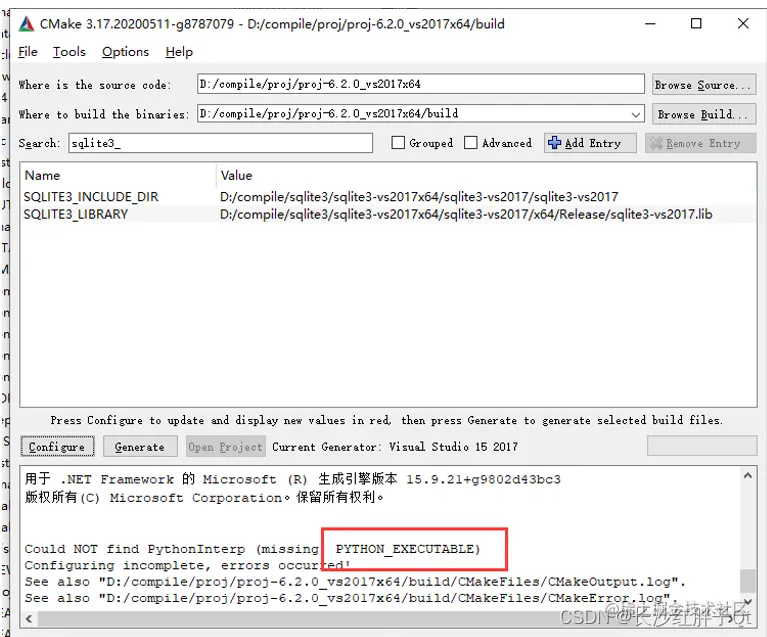Click the Configuring incomplete error line
The height and width of the screenshot is (637, 767).
click(188, 565)
